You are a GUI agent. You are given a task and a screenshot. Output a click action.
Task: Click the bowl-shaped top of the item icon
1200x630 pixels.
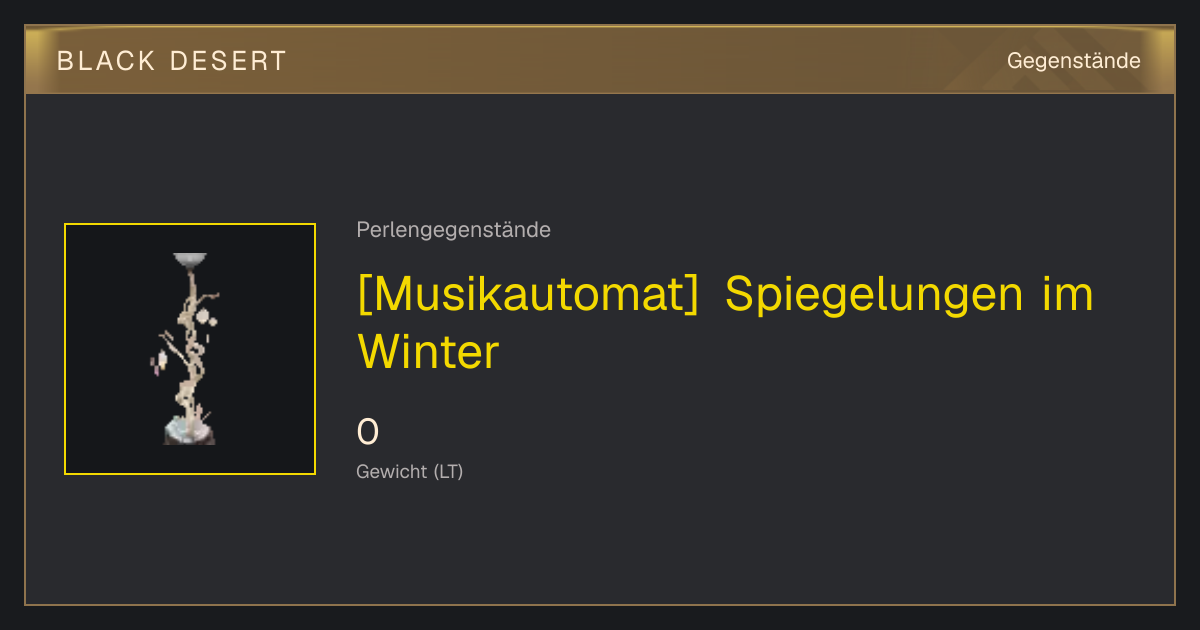(190, 259)
